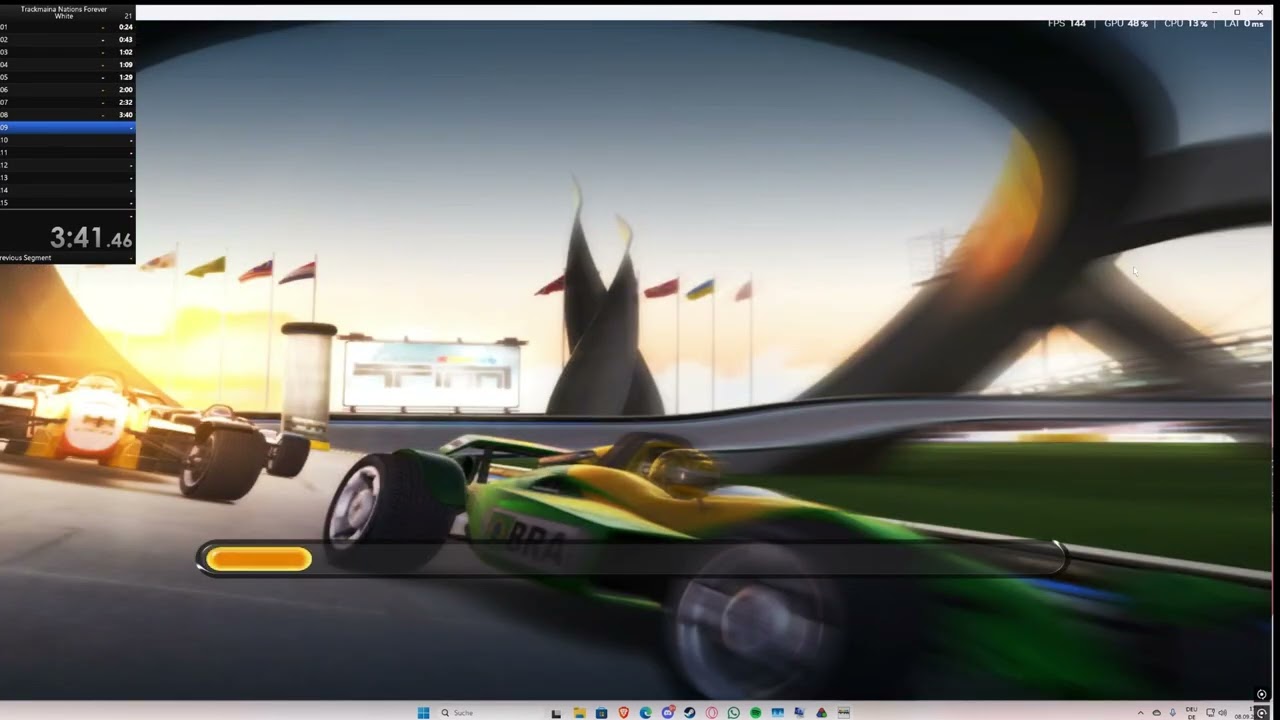Image resolution: width=1280 pixels, height=720 pixels.
Task: Select split 05 with time 1:29
Action: tap(67, 77)
